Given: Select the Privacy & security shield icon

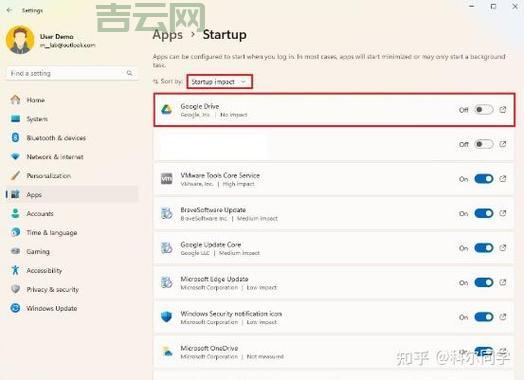Looking at the screenshot, I should coord(15,289).
